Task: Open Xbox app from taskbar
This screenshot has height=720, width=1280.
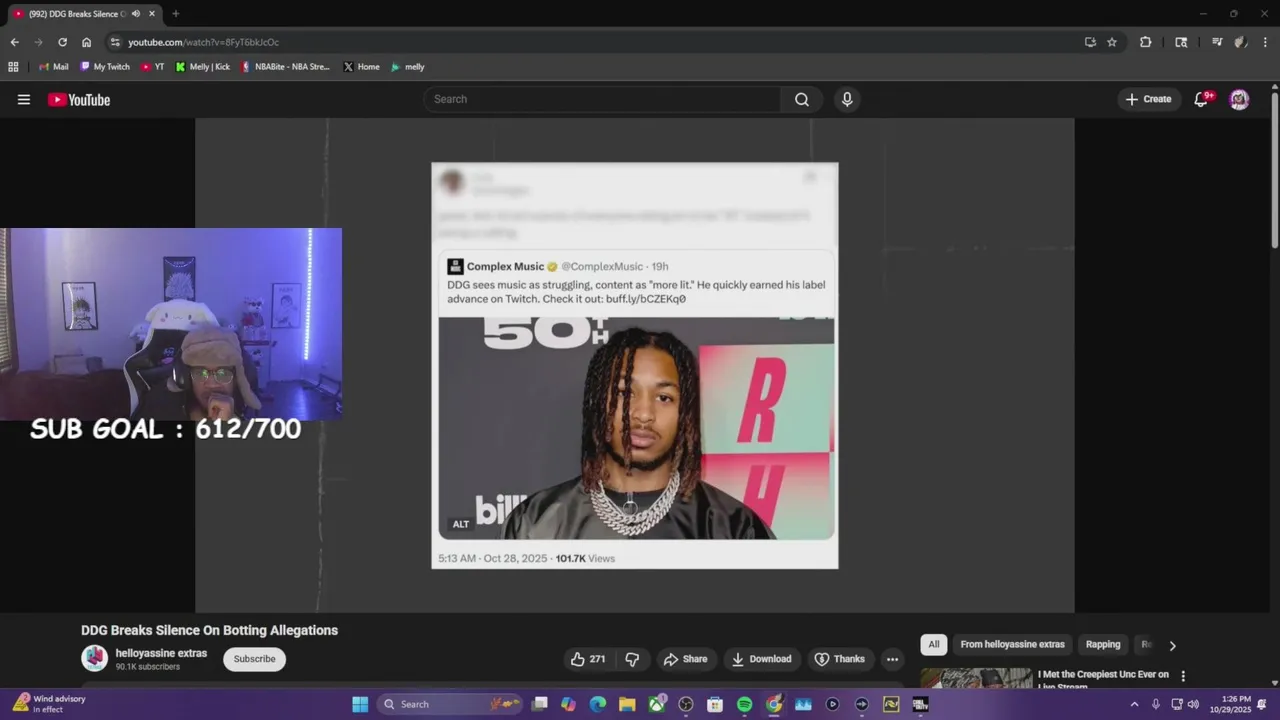Action: [x=656, y=704]
